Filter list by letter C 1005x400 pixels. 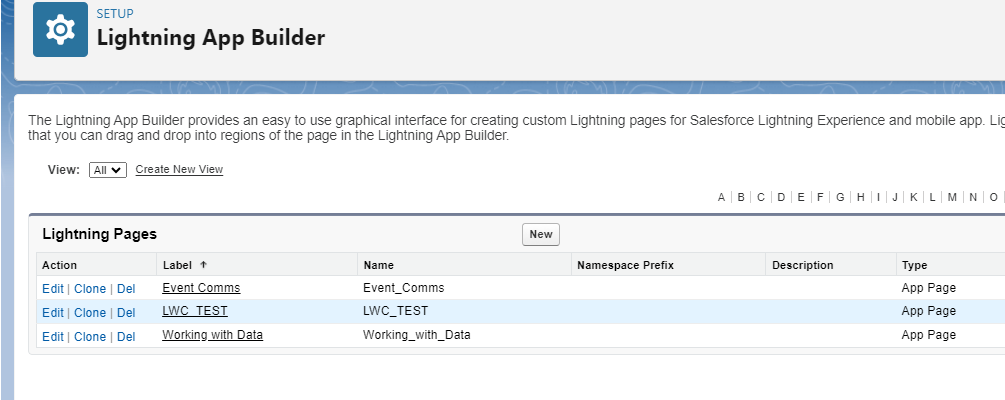pyautogui.click(x=761, y=197)
